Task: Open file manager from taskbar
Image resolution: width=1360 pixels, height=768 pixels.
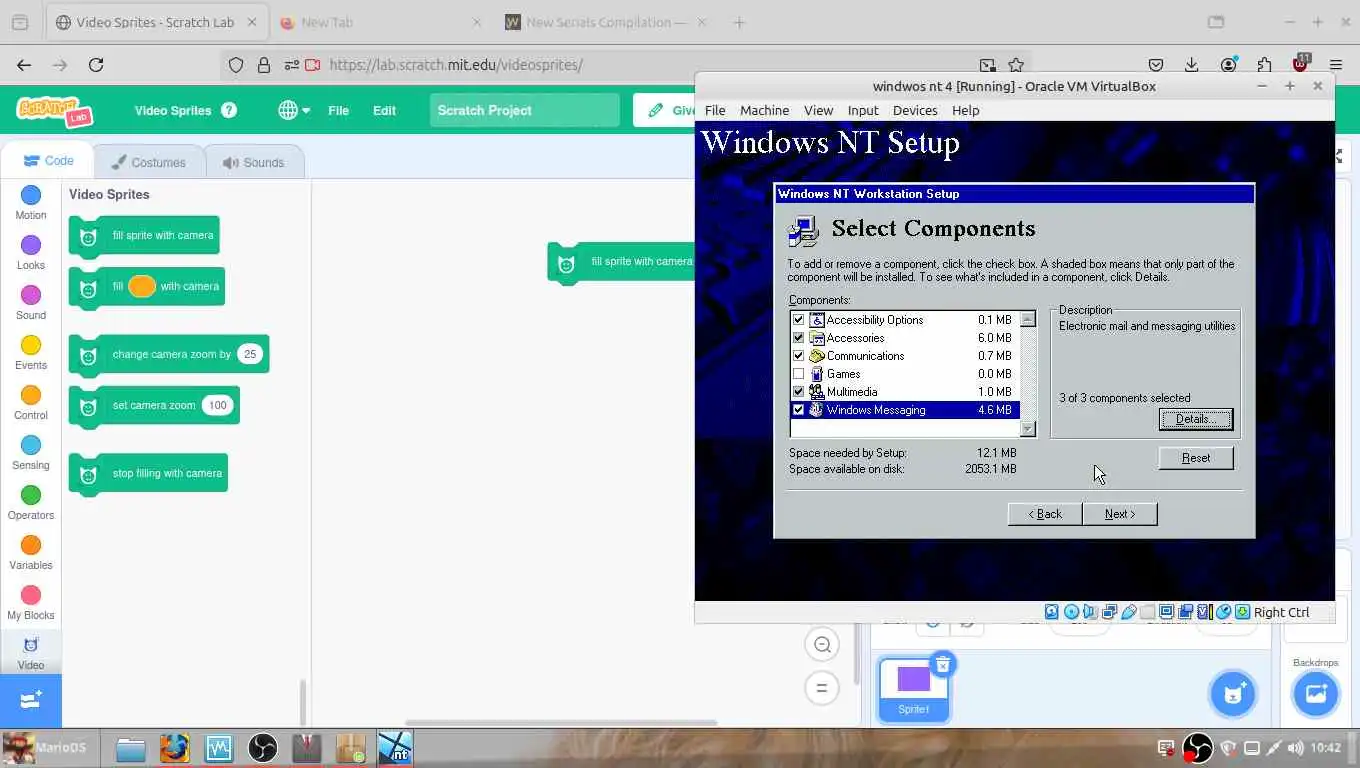Action: [x=131, y=748]
